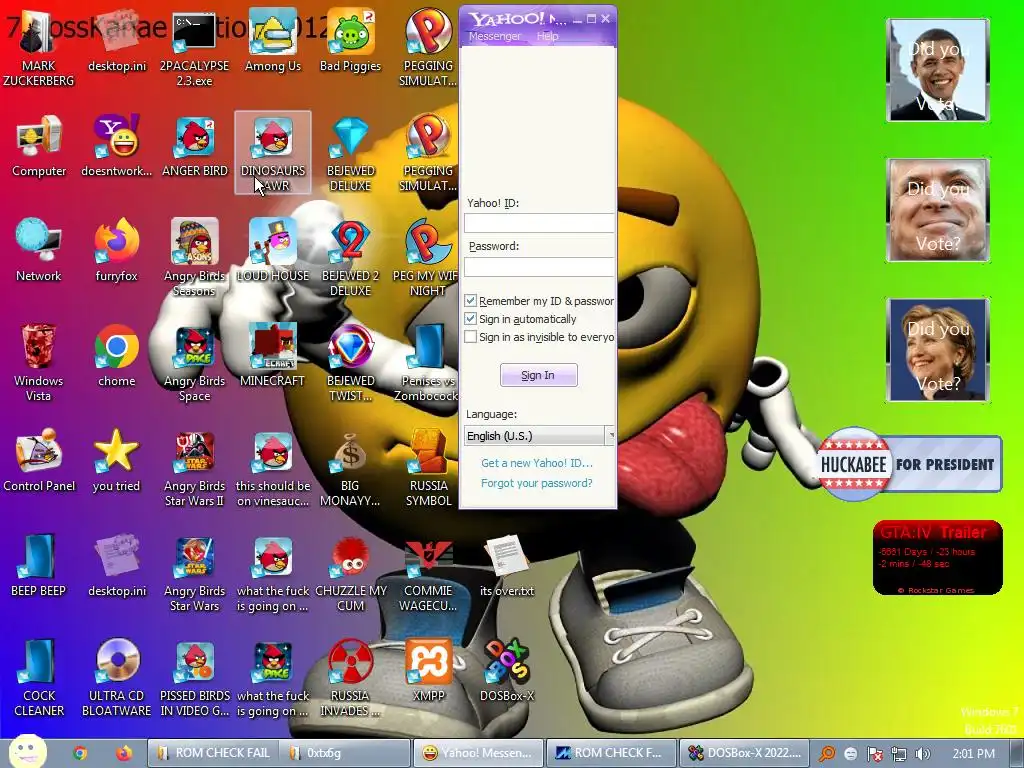The width and height of the screenshot is (1024, 768).
Task: Open the magnifier icon in system tray
Action: tap(827, 754)
